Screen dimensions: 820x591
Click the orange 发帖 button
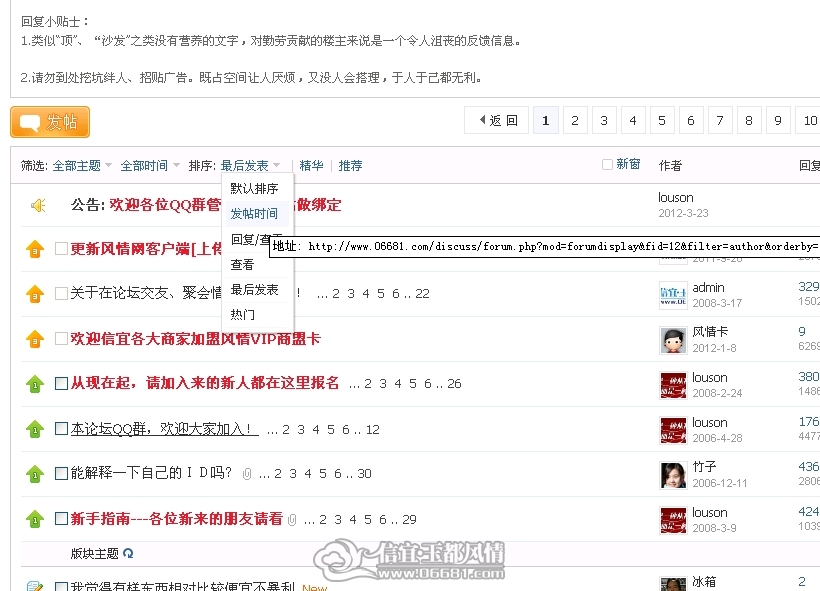pyautogui.click(x=50, y=122)
